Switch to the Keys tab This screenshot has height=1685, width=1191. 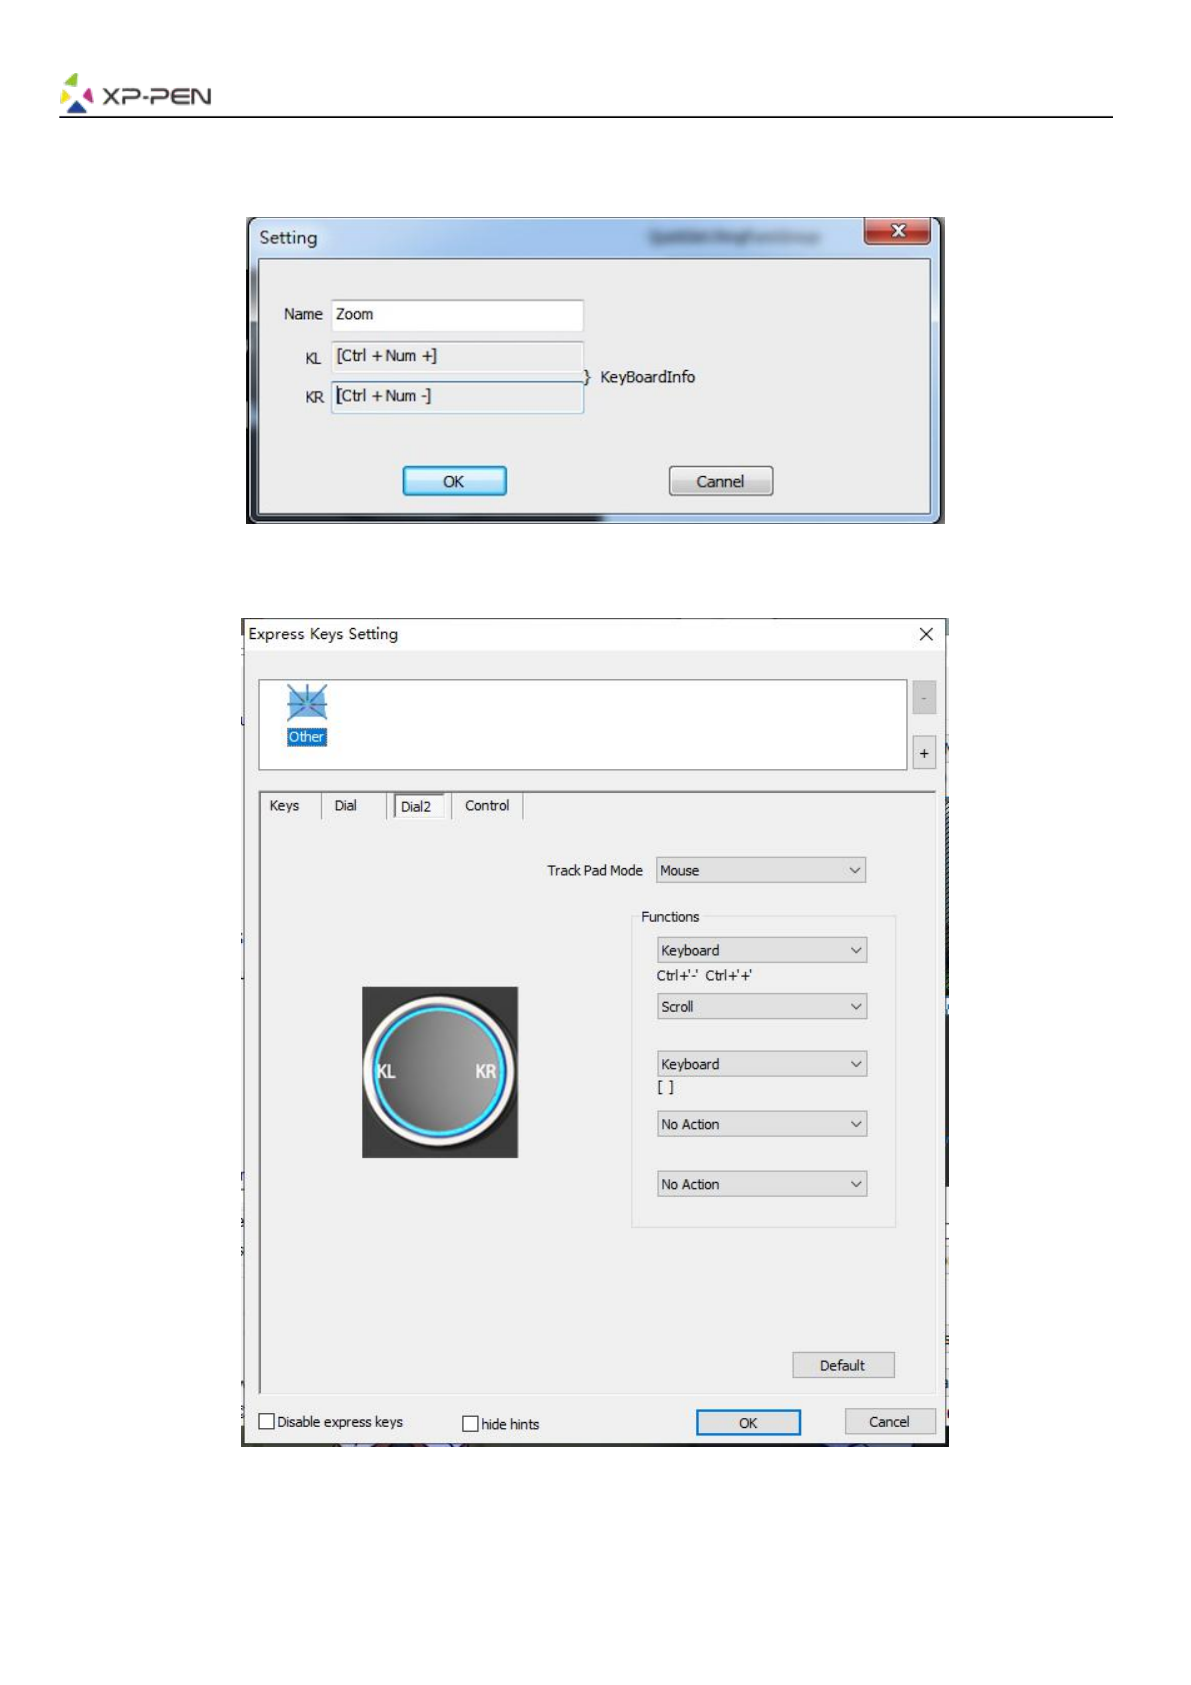click(x=284, y=806)
